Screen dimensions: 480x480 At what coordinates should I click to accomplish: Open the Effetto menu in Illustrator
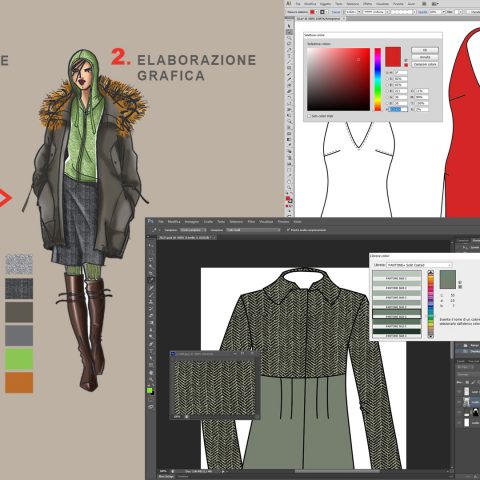pyautogui.click(x=367, y=4)
